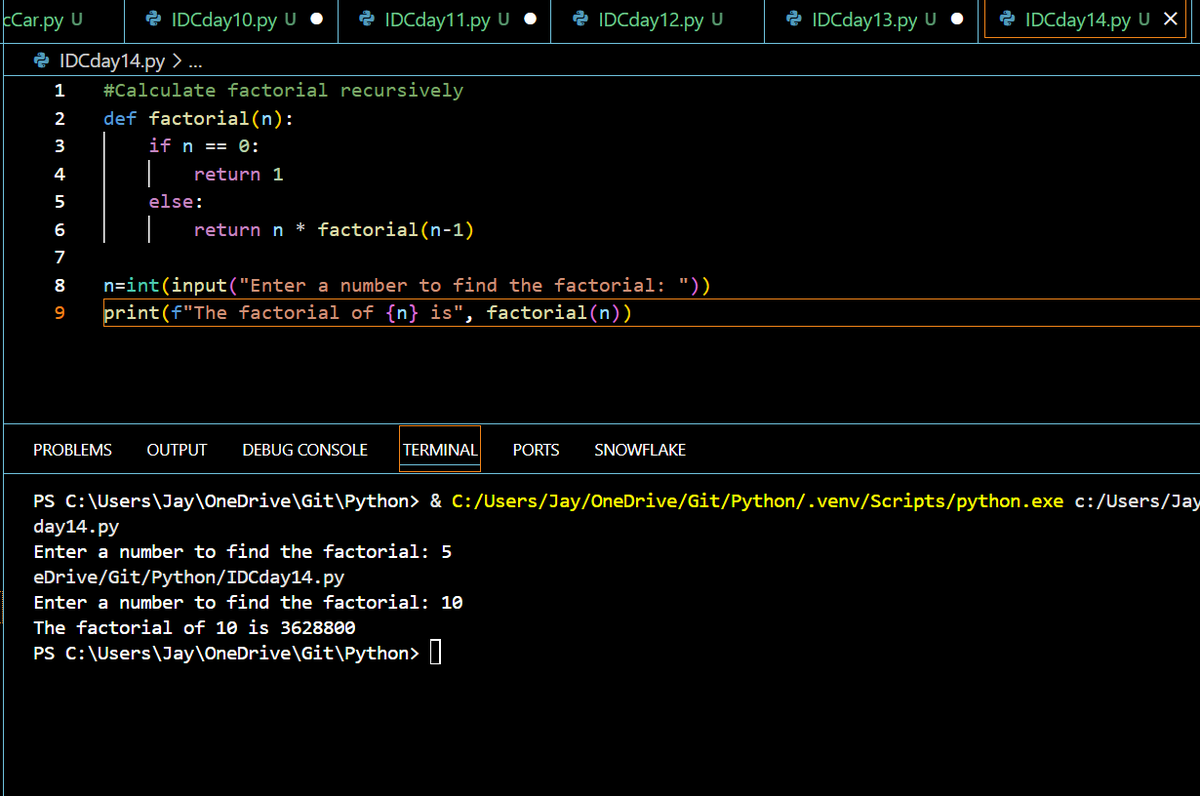Click 'def factorial(n):' on line 2

tap(199, 118)
